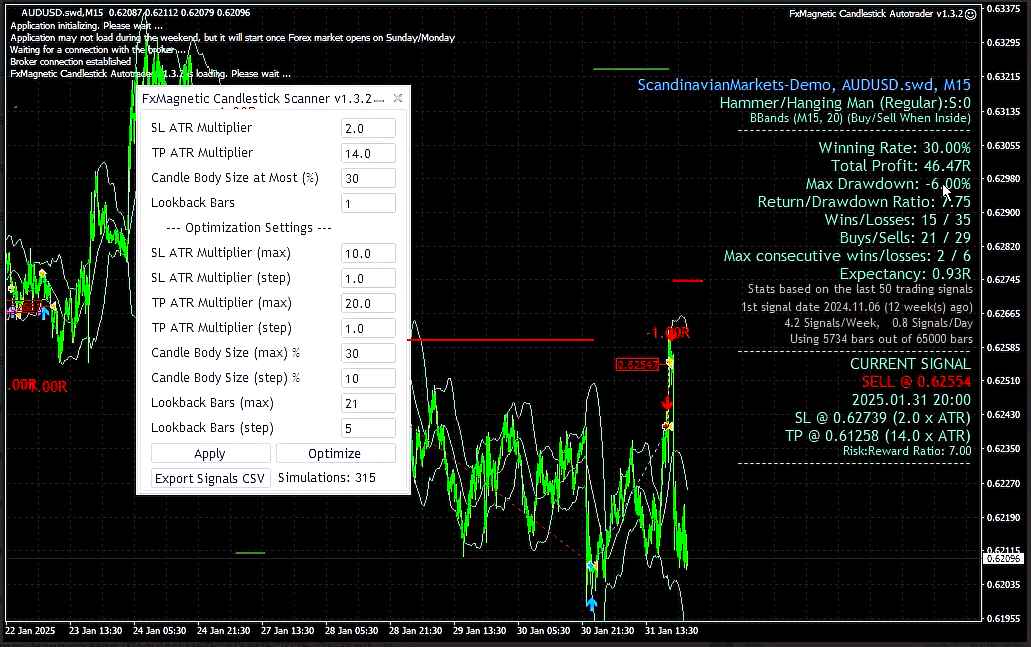Viewport: 1031px width, 647px height.
Task: Click the Candle Body Size (max) % field
Action: pyautogui.click(x=368, y=353)
